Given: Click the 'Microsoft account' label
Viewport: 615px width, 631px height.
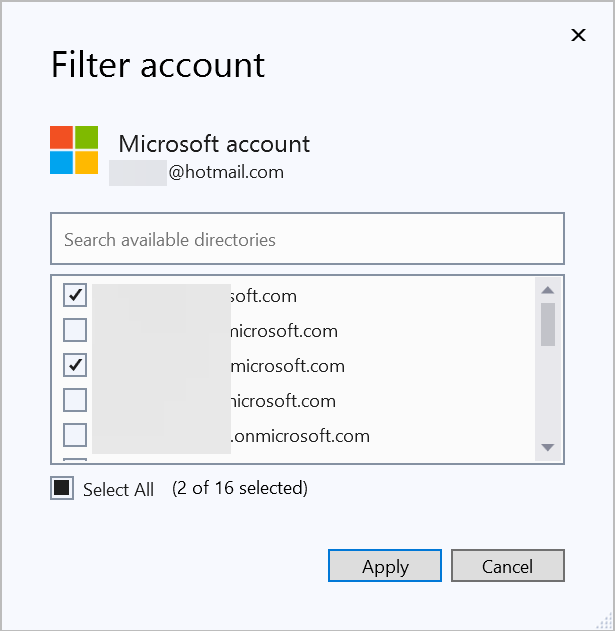Looking at the screenshot, I should (214, 144).
